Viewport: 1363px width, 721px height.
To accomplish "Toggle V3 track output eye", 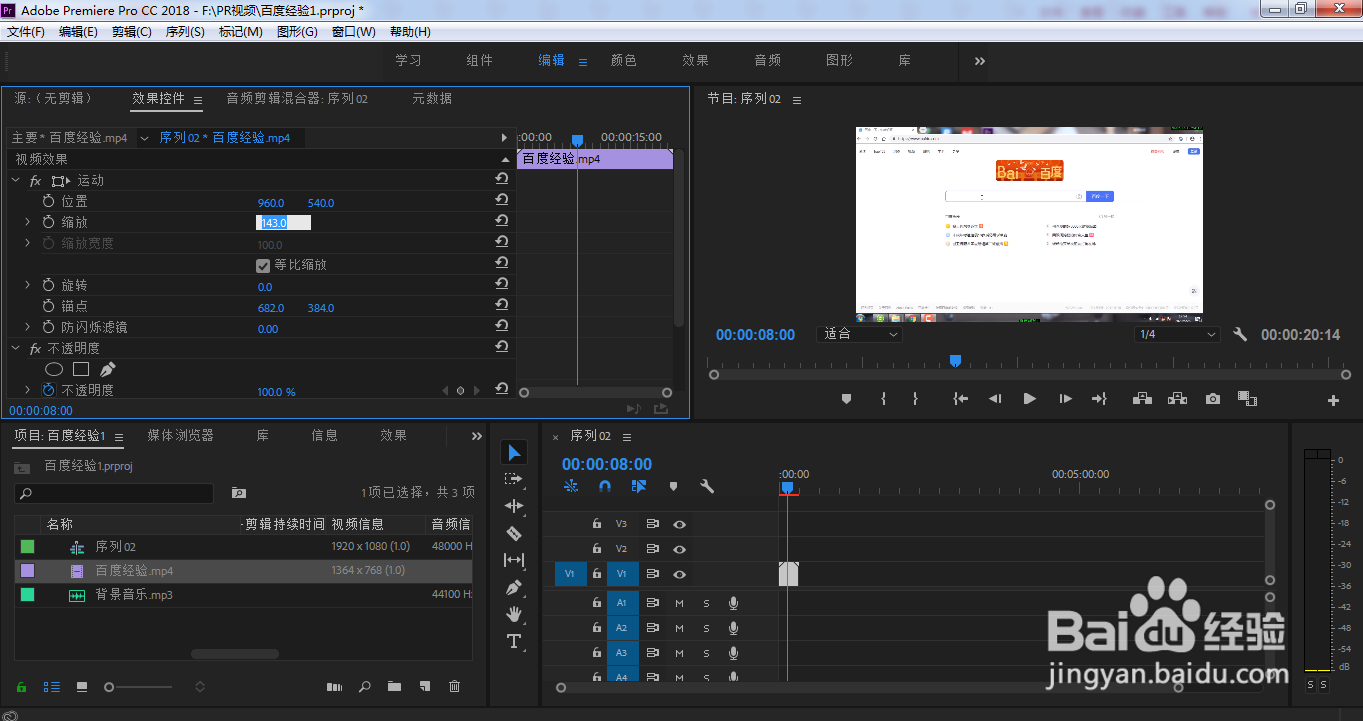I will 679,523.
